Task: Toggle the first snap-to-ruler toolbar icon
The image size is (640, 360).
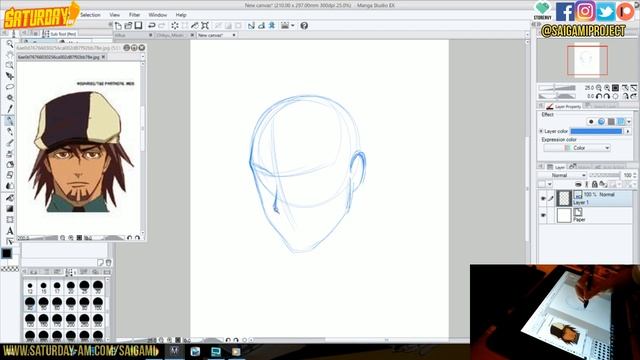Action: pyautogui.click(x=251, y=26)
